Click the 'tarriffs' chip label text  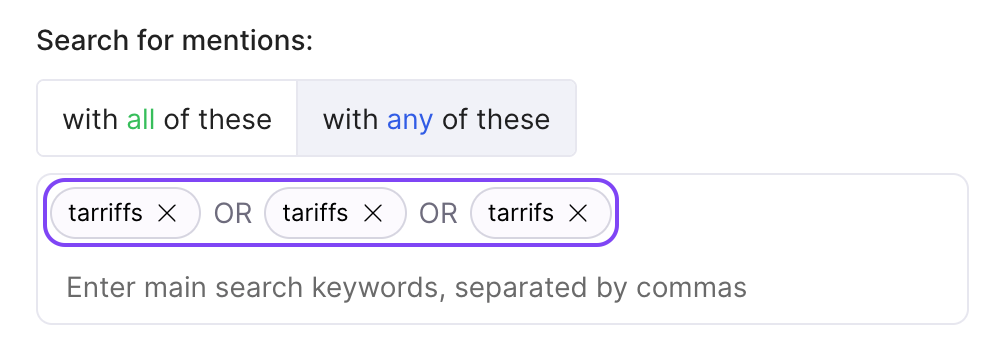[x=106, y=213]
